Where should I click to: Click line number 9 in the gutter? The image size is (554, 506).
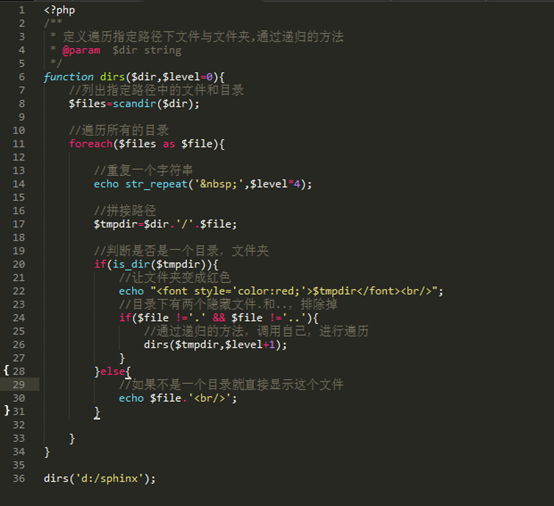(22, 117)
